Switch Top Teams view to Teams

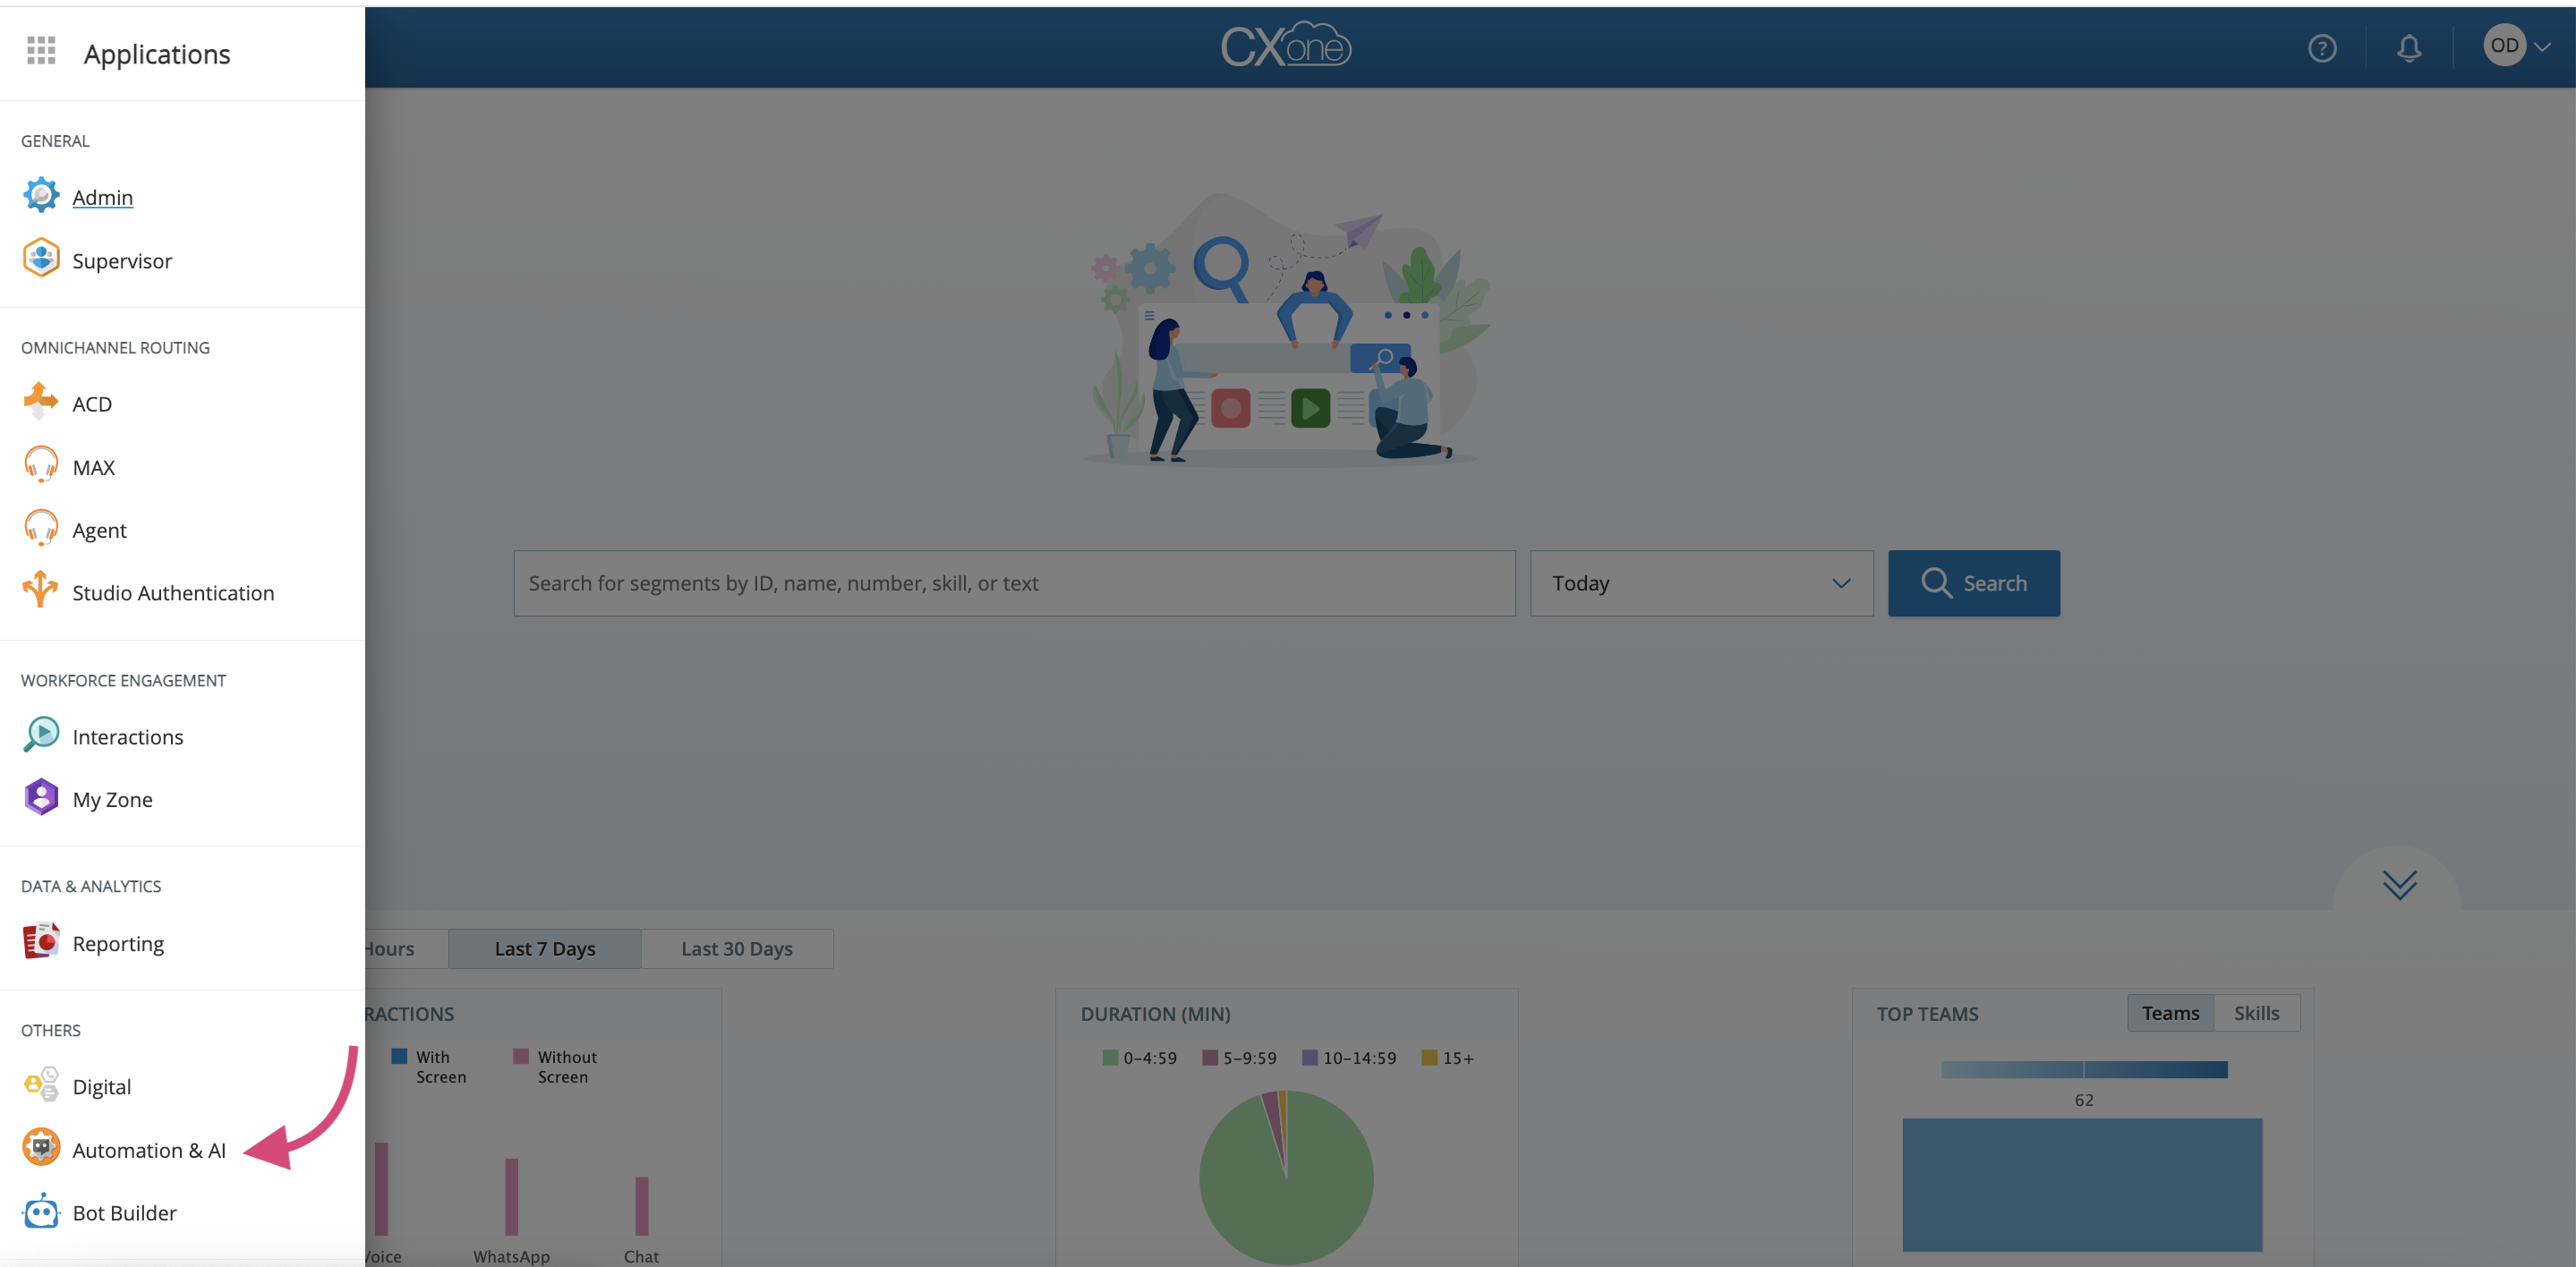[x=2170, y=1013]
